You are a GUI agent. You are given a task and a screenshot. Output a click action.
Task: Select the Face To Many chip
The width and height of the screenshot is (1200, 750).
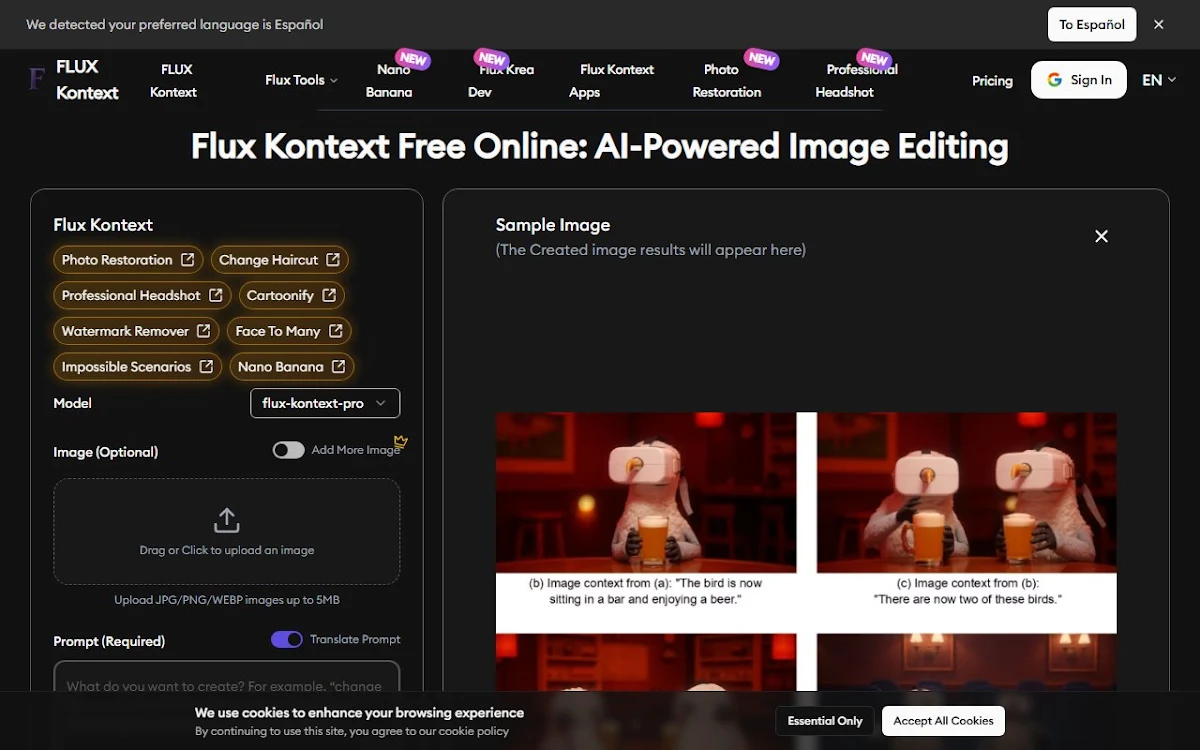click(x=289, y=331)
